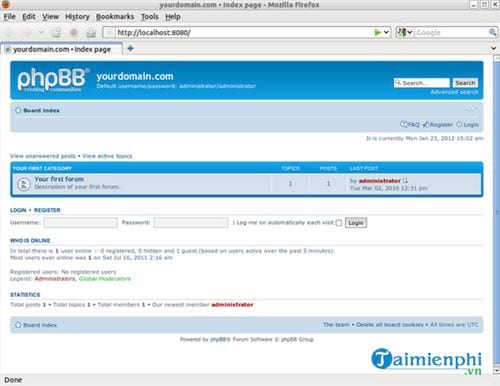Open the View active topics link
Viewport: 500px width, 386px height.
pyautogui.click(x=107, y=156)
